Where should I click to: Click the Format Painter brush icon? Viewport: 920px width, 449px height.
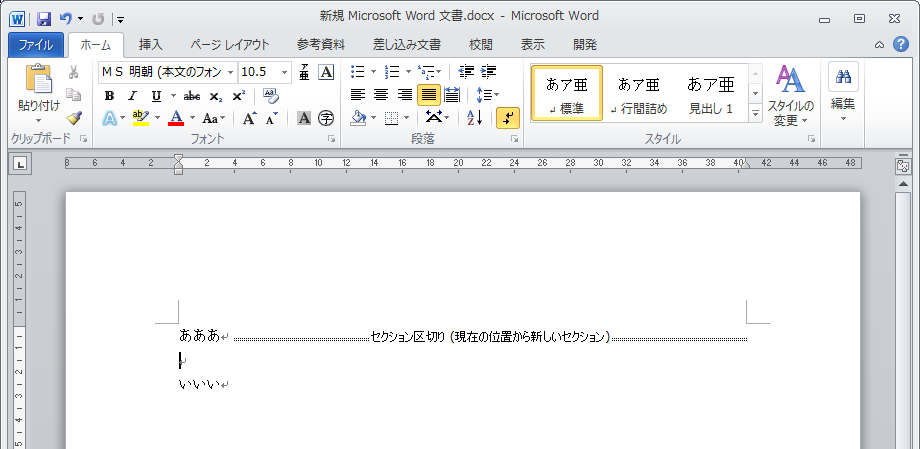73,118
